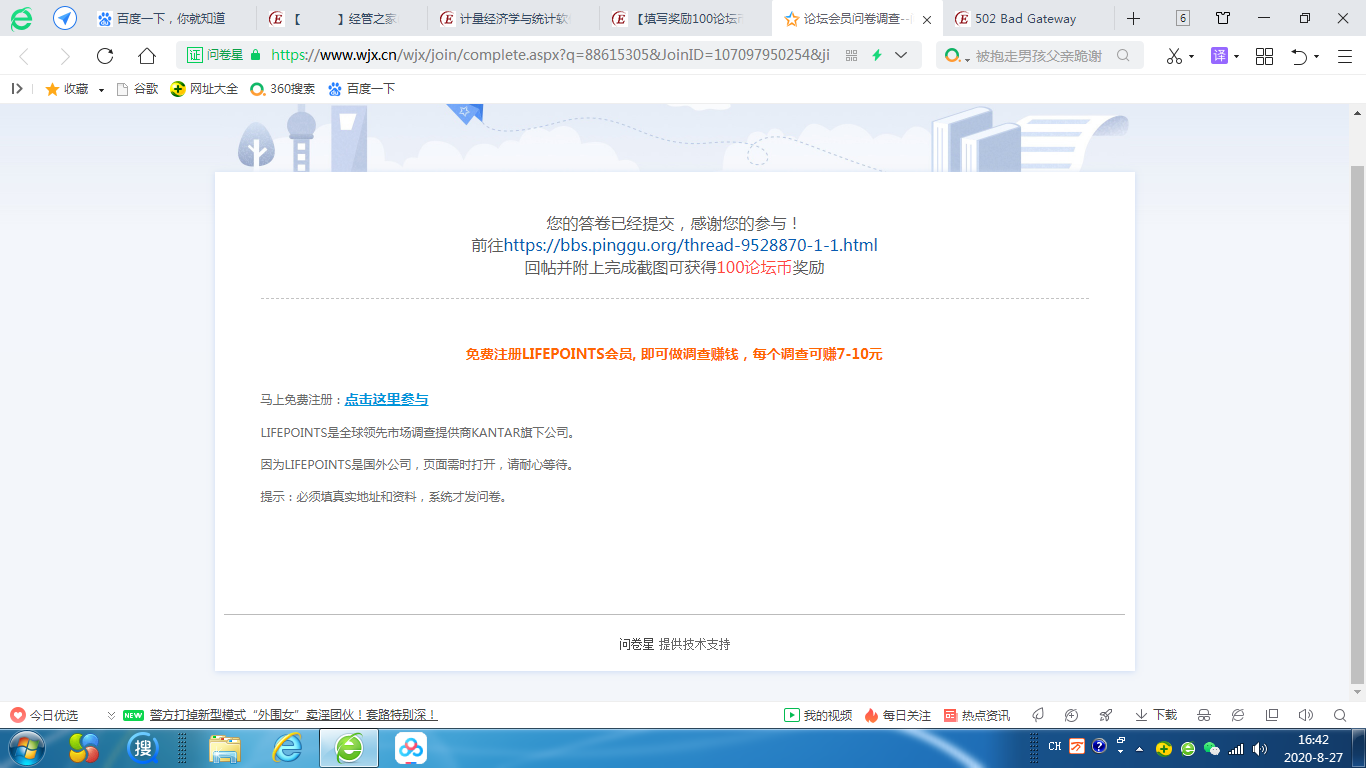Open the skin shirt icon
Viewport: 1366px width, 768px height.
pos(1223,18)
